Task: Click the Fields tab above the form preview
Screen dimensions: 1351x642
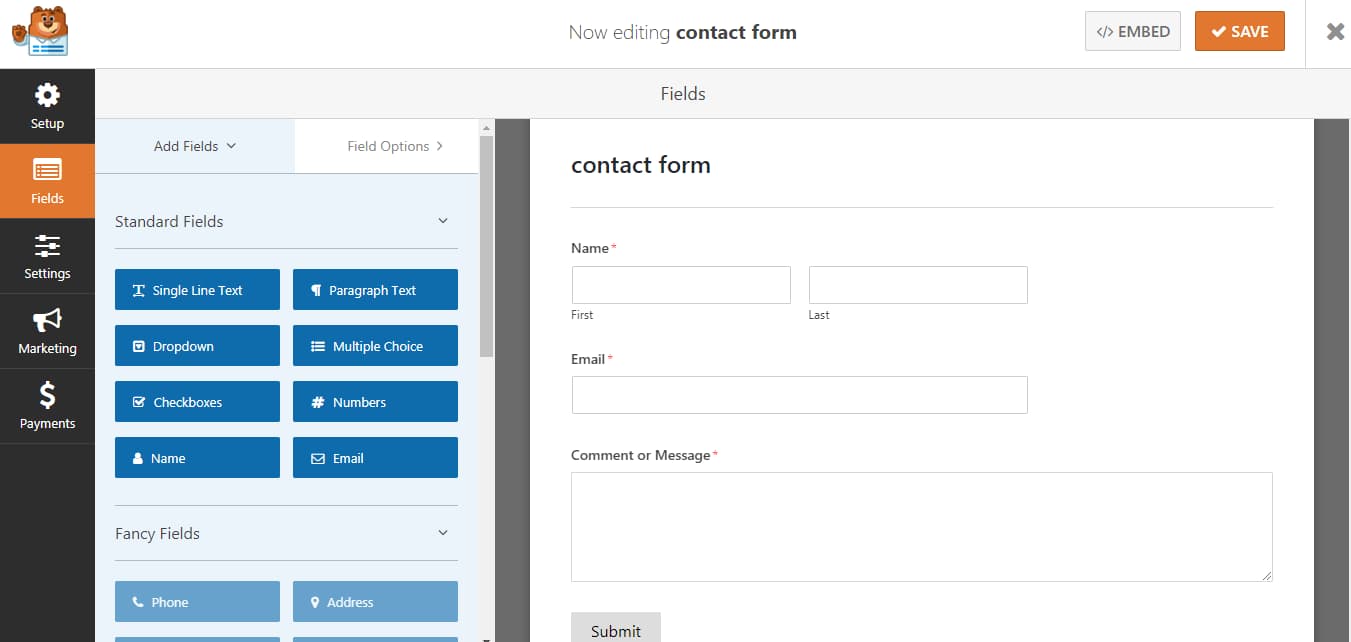Action: coord(683,93)
